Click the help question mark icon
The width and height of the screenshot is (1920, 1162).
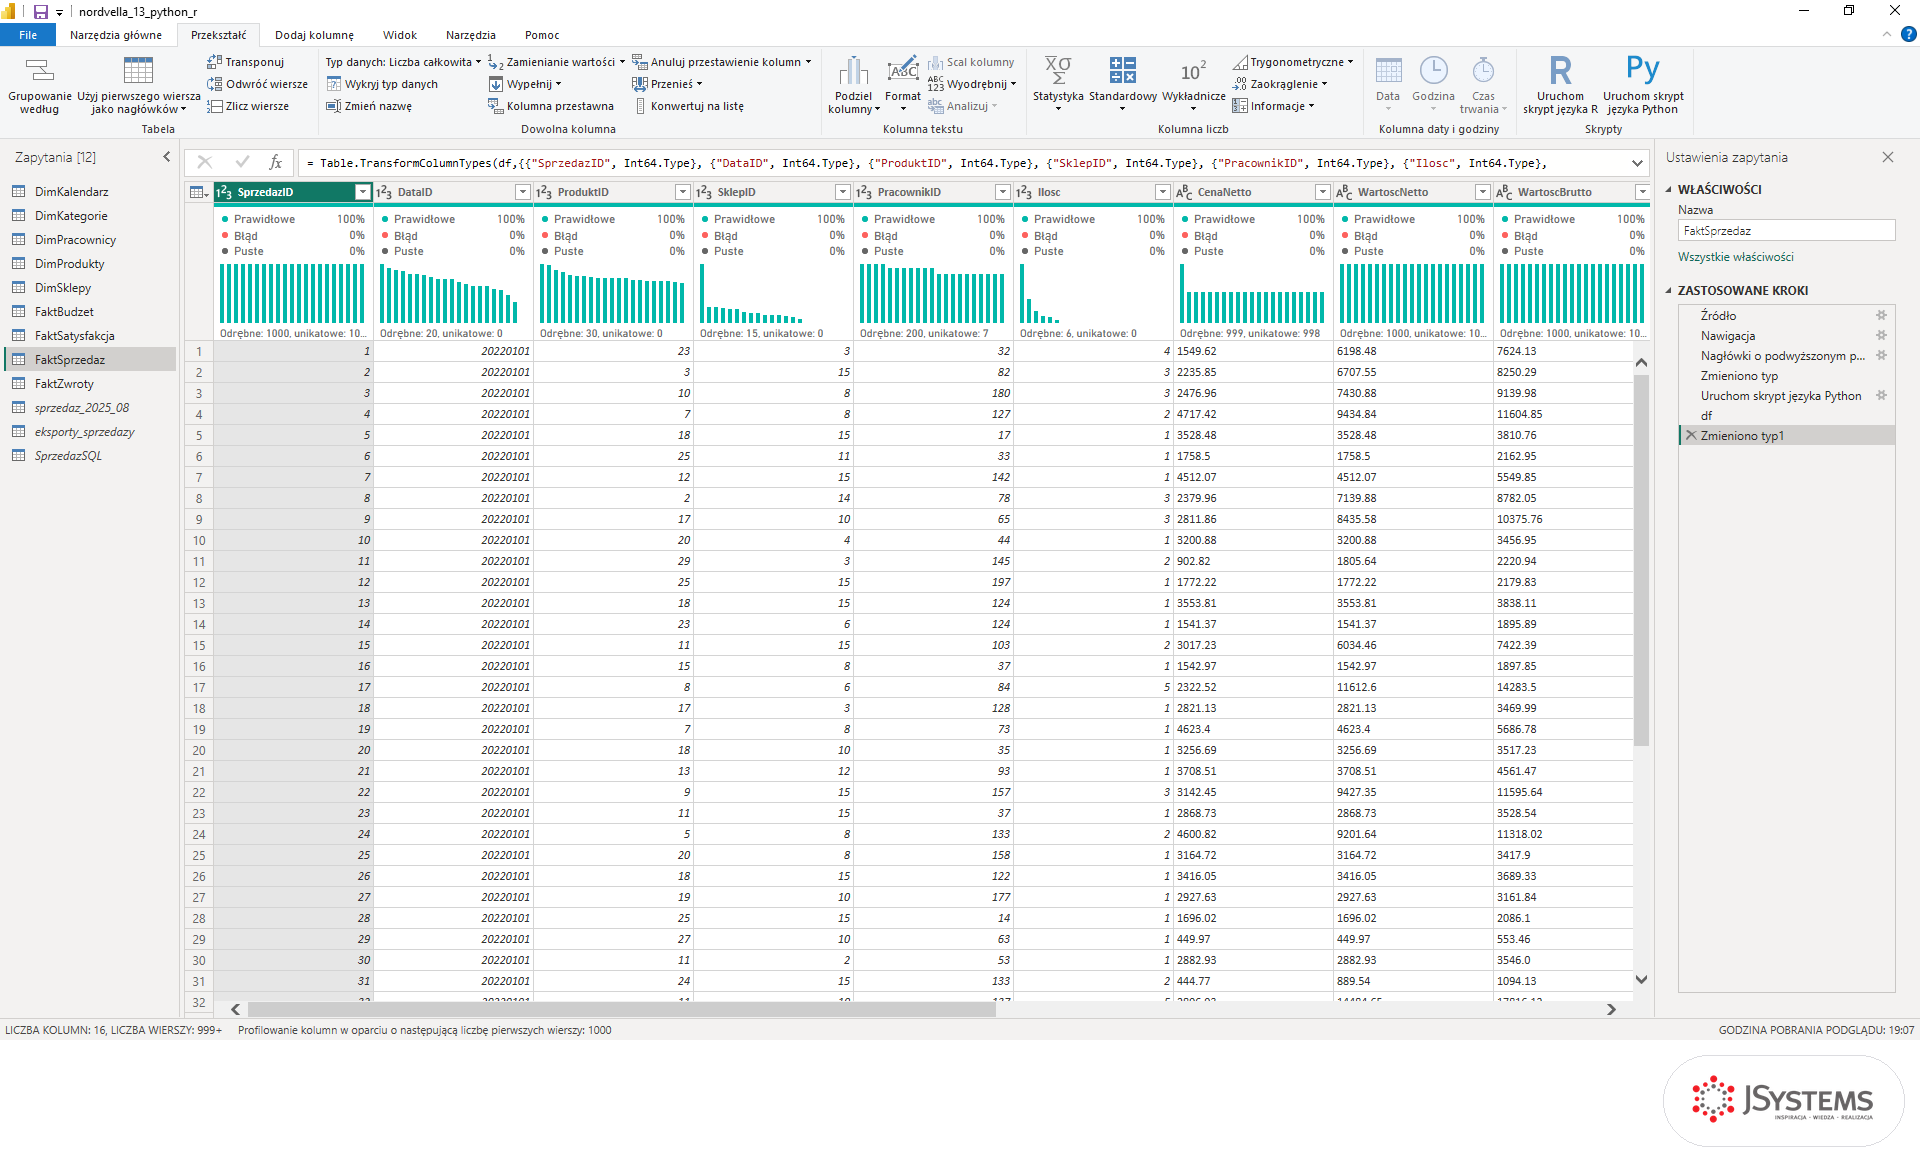click(x=1908, y=35)
